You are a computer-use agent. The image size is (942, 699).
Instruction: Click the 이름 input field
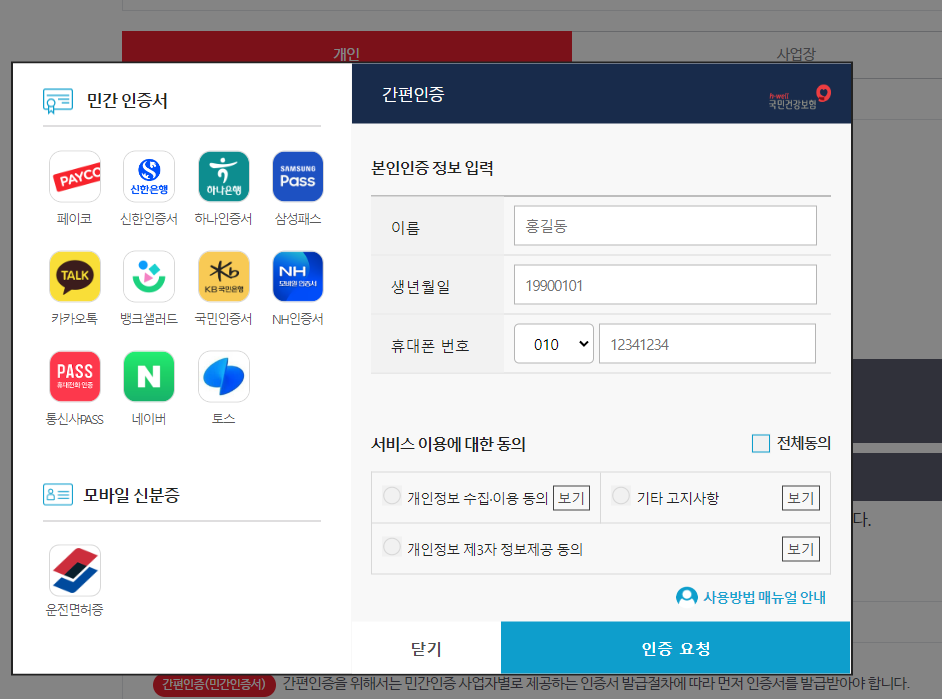pyautogui.click(x=665, y=226)
